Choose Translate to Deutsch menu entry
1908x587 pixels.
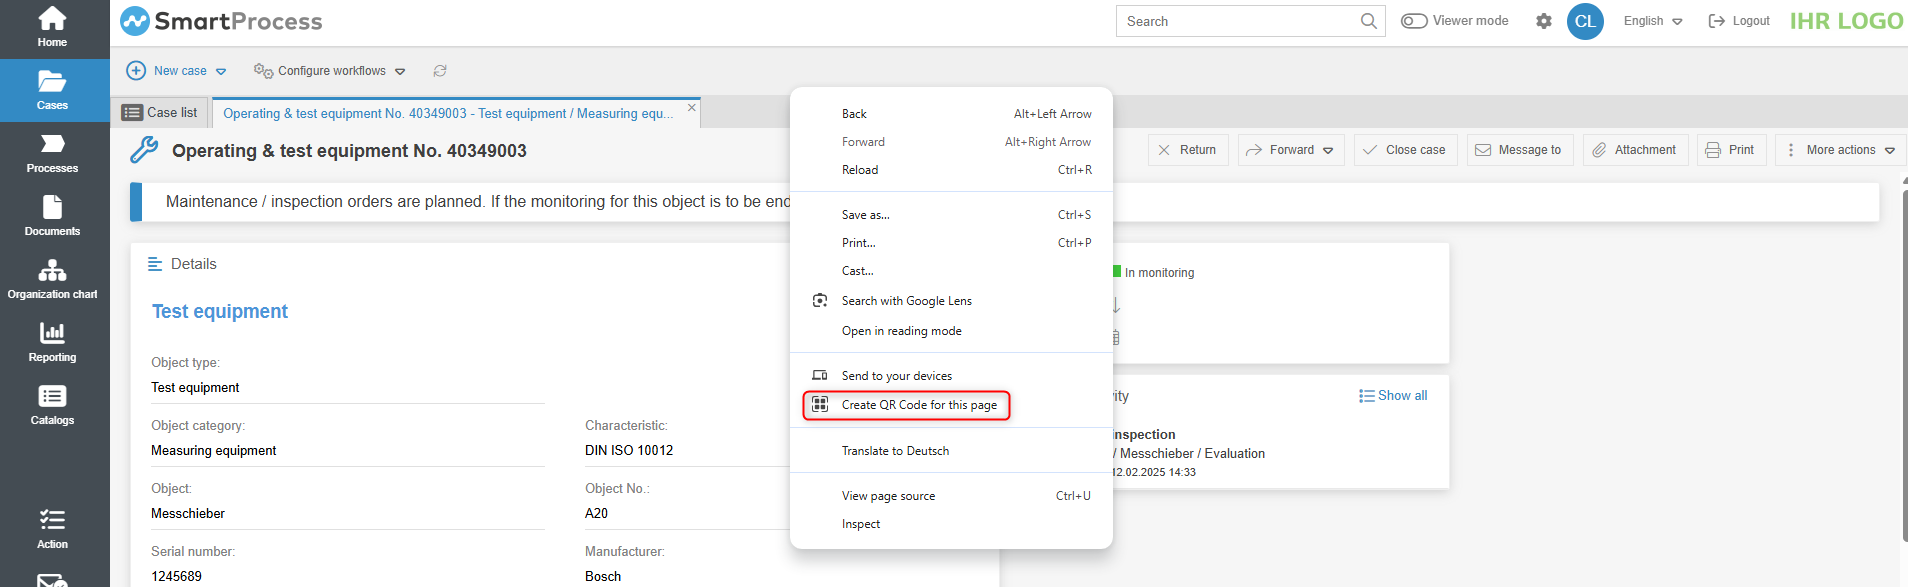[895, 451]
